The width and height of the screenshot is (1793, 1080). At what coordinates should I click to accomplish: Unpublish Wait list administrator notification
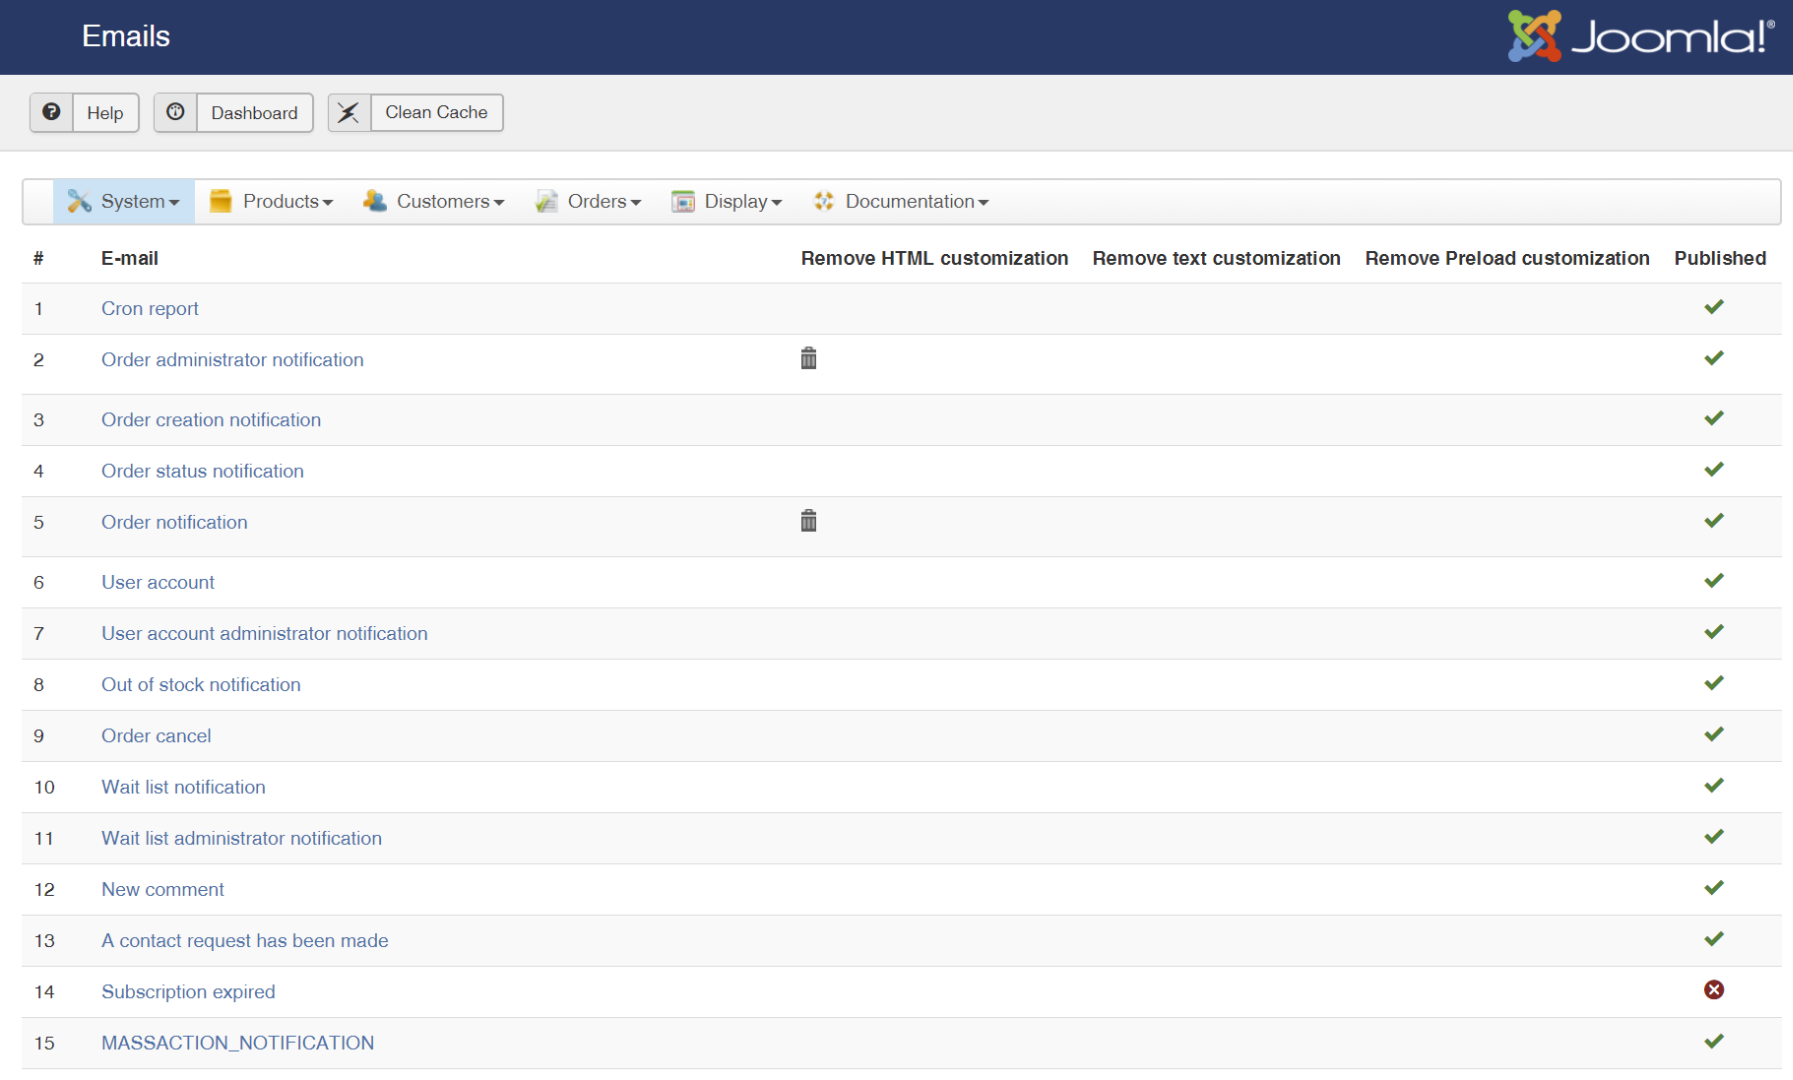[x=1714, y=836]
